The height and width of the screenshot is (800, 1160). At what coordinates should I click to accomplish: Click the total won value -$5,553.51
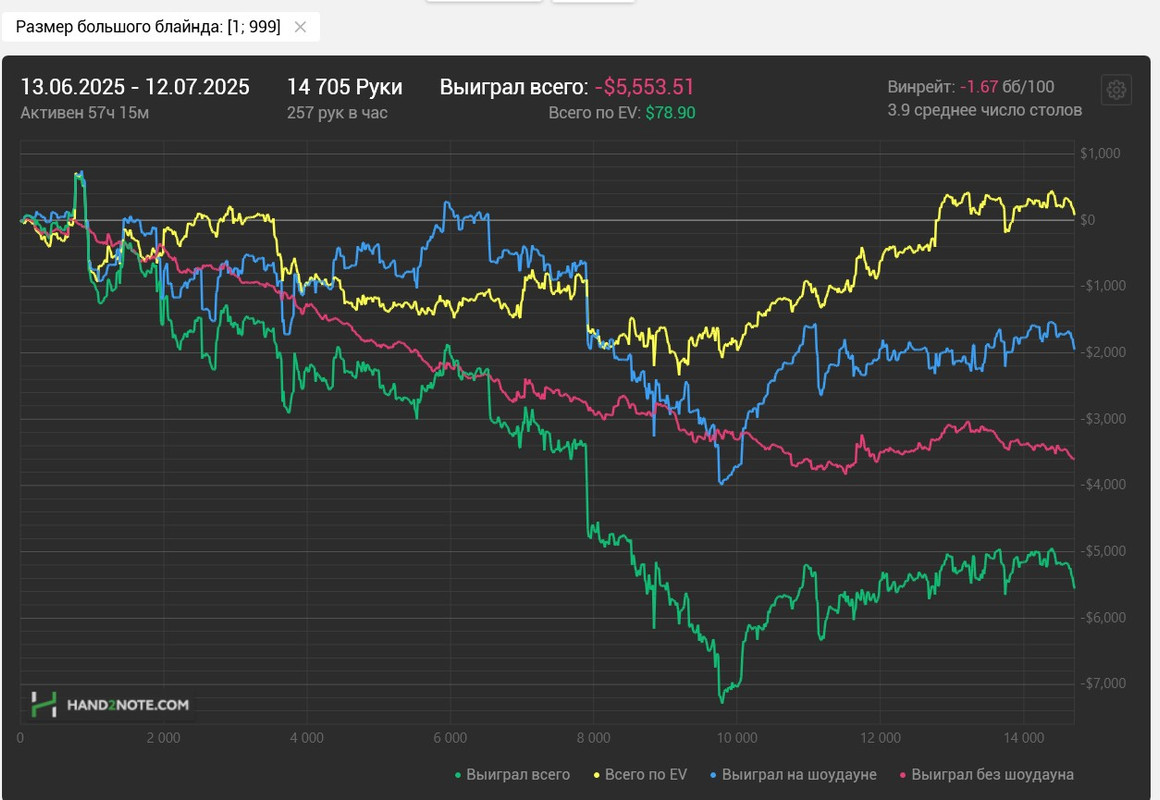pos(644,87)
